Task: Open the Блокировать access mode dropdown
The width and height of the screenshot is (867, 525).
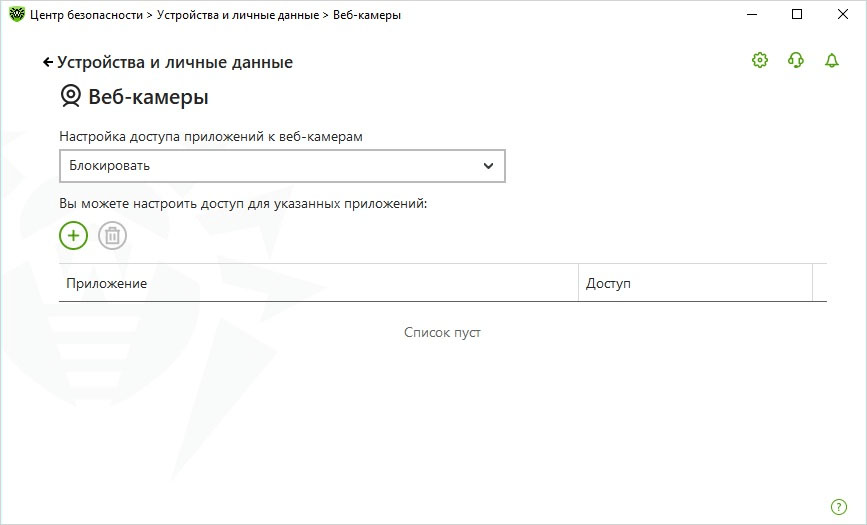Action: click(270, 166)
